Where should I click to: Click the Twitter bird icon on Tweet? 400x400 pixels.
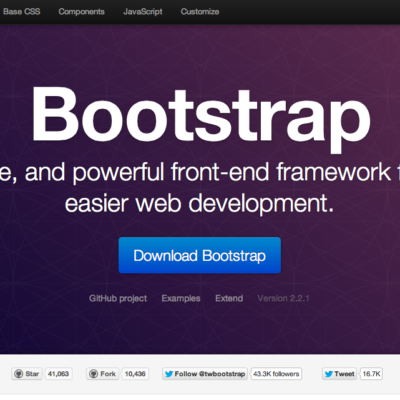point(329,374)
